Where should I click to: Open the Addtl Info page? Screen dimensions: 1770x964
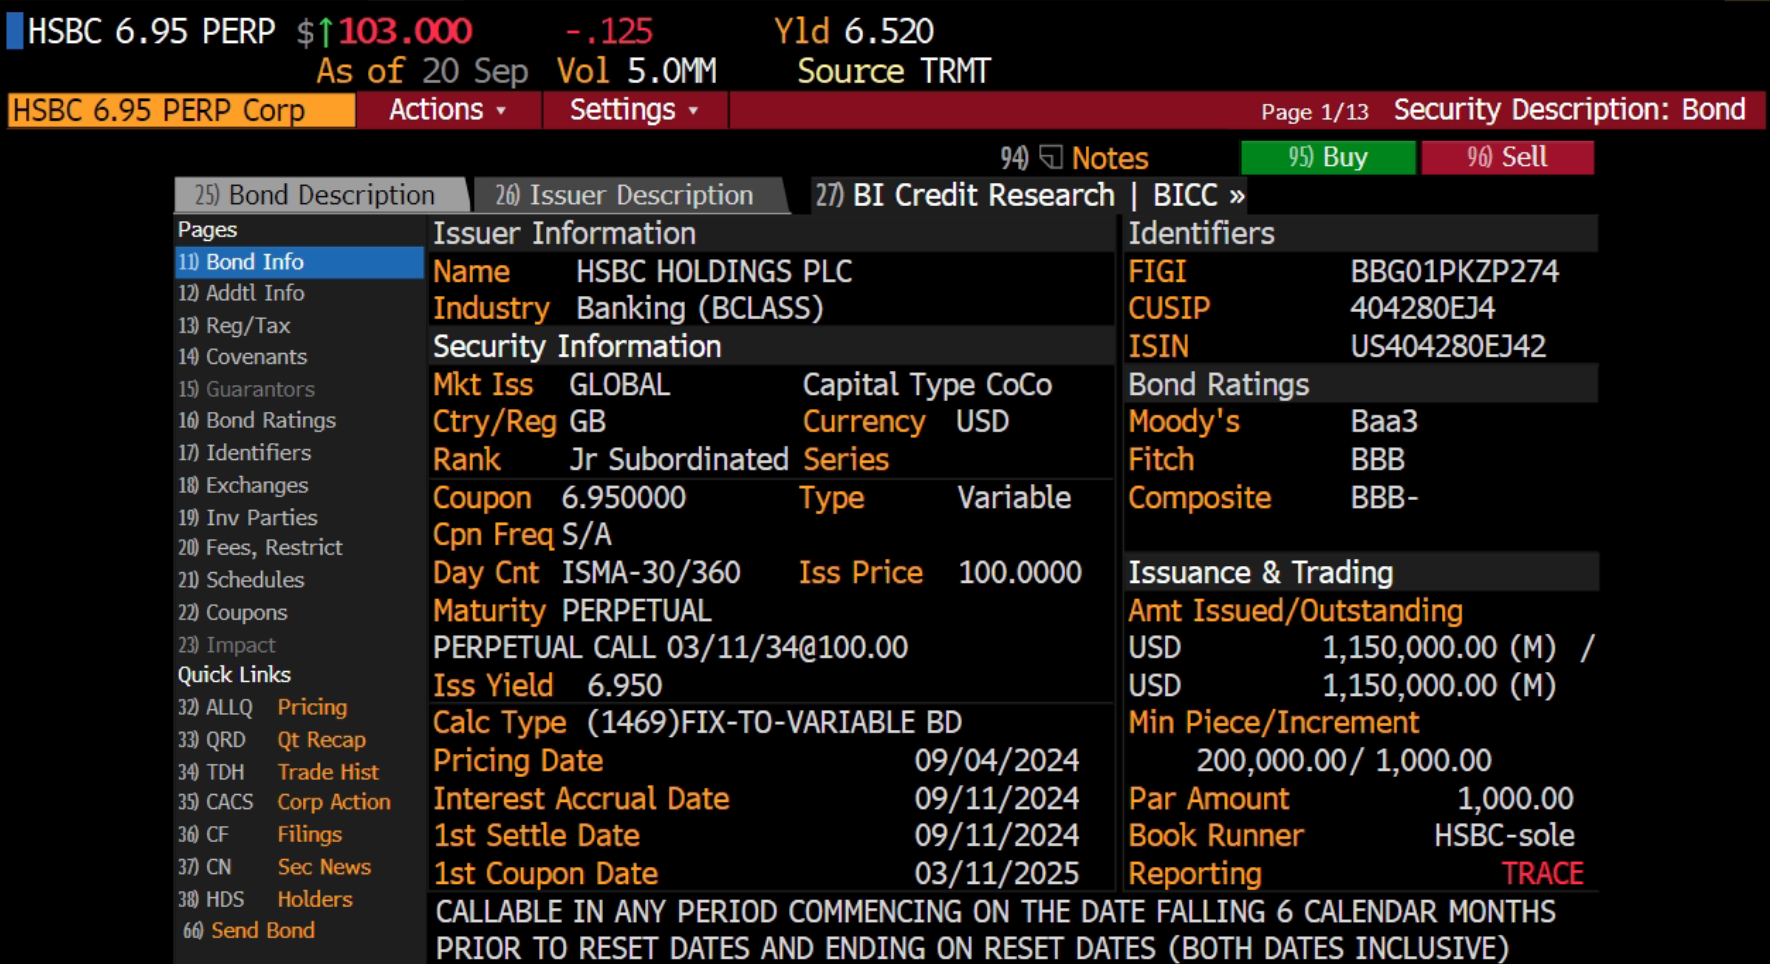(241, 293)
